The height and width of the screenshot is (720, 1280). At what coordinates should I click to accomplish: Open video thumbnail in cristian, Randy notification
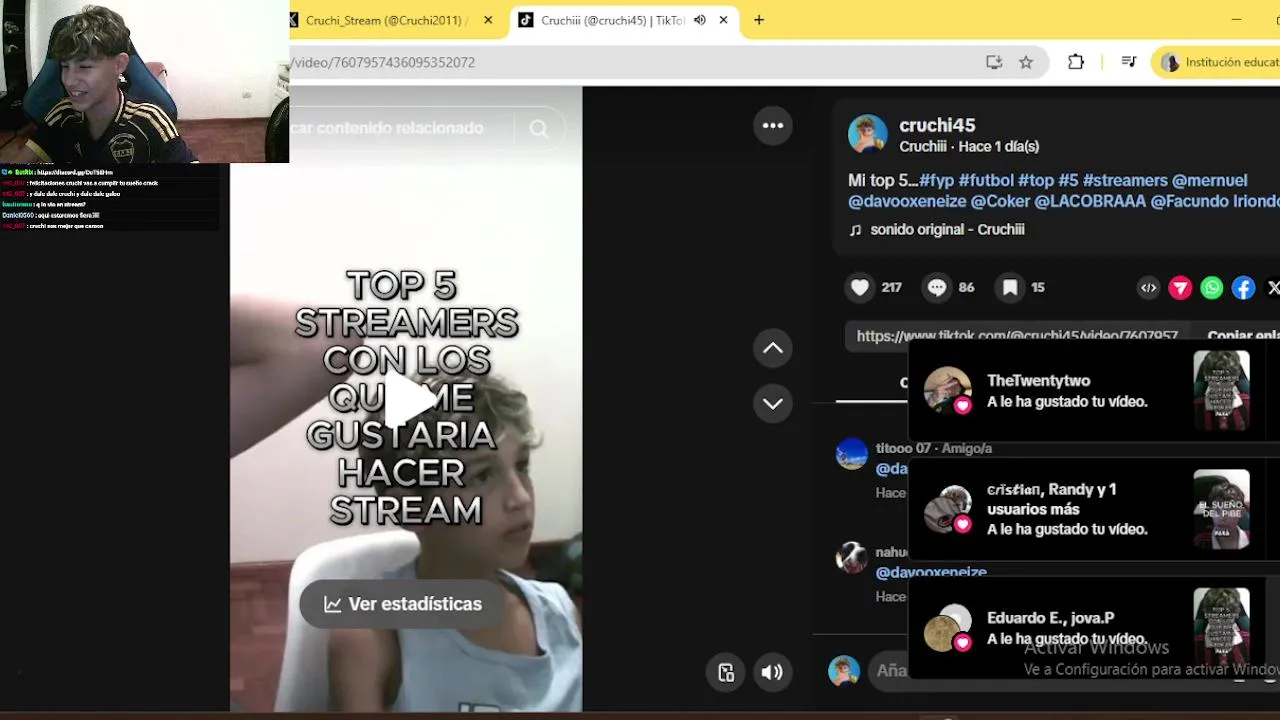pyautogui.click(x=1221, y=509)
